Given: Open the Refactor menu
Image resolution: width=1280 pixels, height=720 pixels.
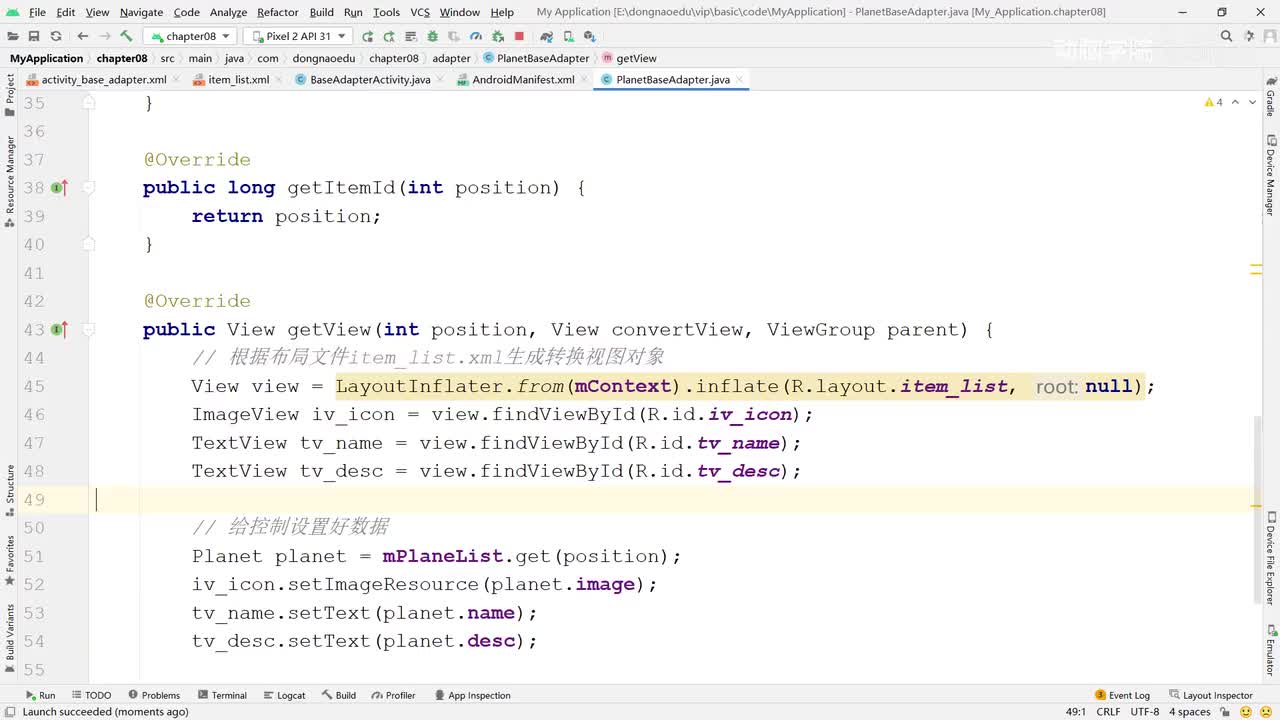Looking at the screenshot, I should [278, 12].
